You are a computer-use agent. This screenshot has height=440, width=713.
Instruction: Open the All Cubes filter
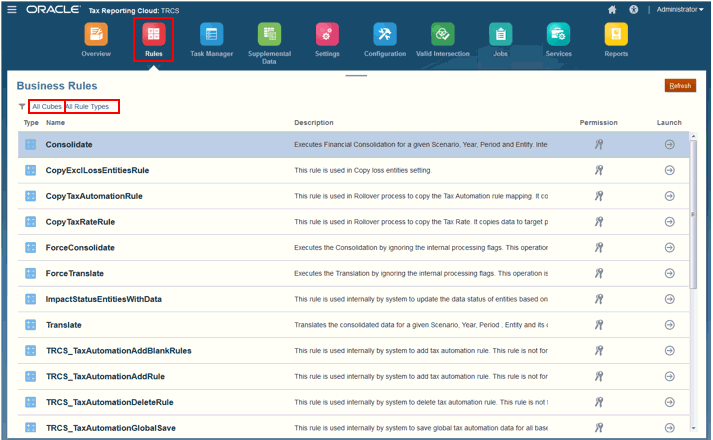(x=47, y=106)
